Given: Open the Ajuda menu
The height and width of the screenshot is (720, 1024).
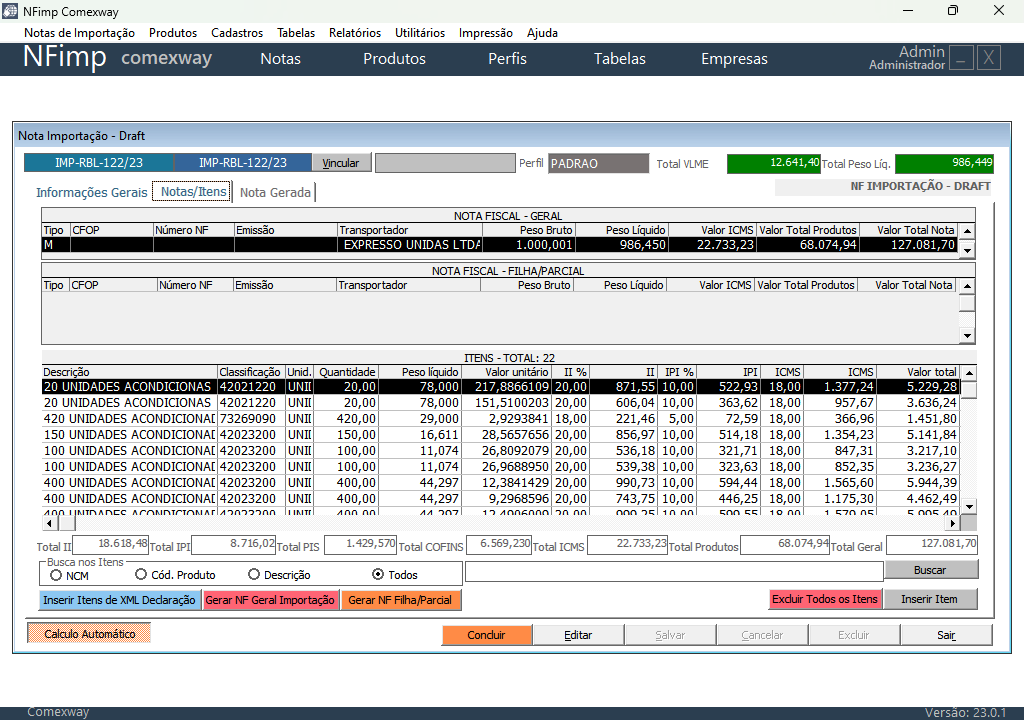Looking at the screenshot, I should (542, 33).
